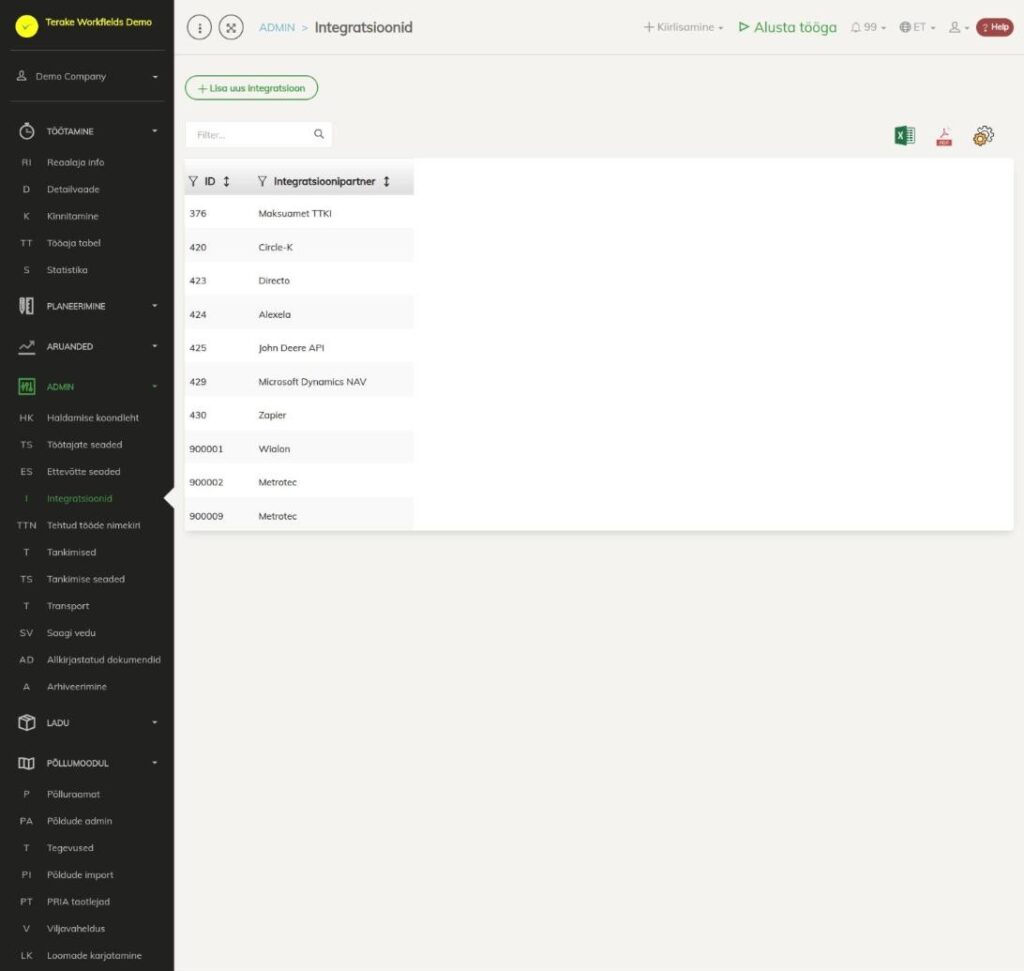Select the Microsoft Dynamics NAV row

pyautogui.click(x=299, y=382)
